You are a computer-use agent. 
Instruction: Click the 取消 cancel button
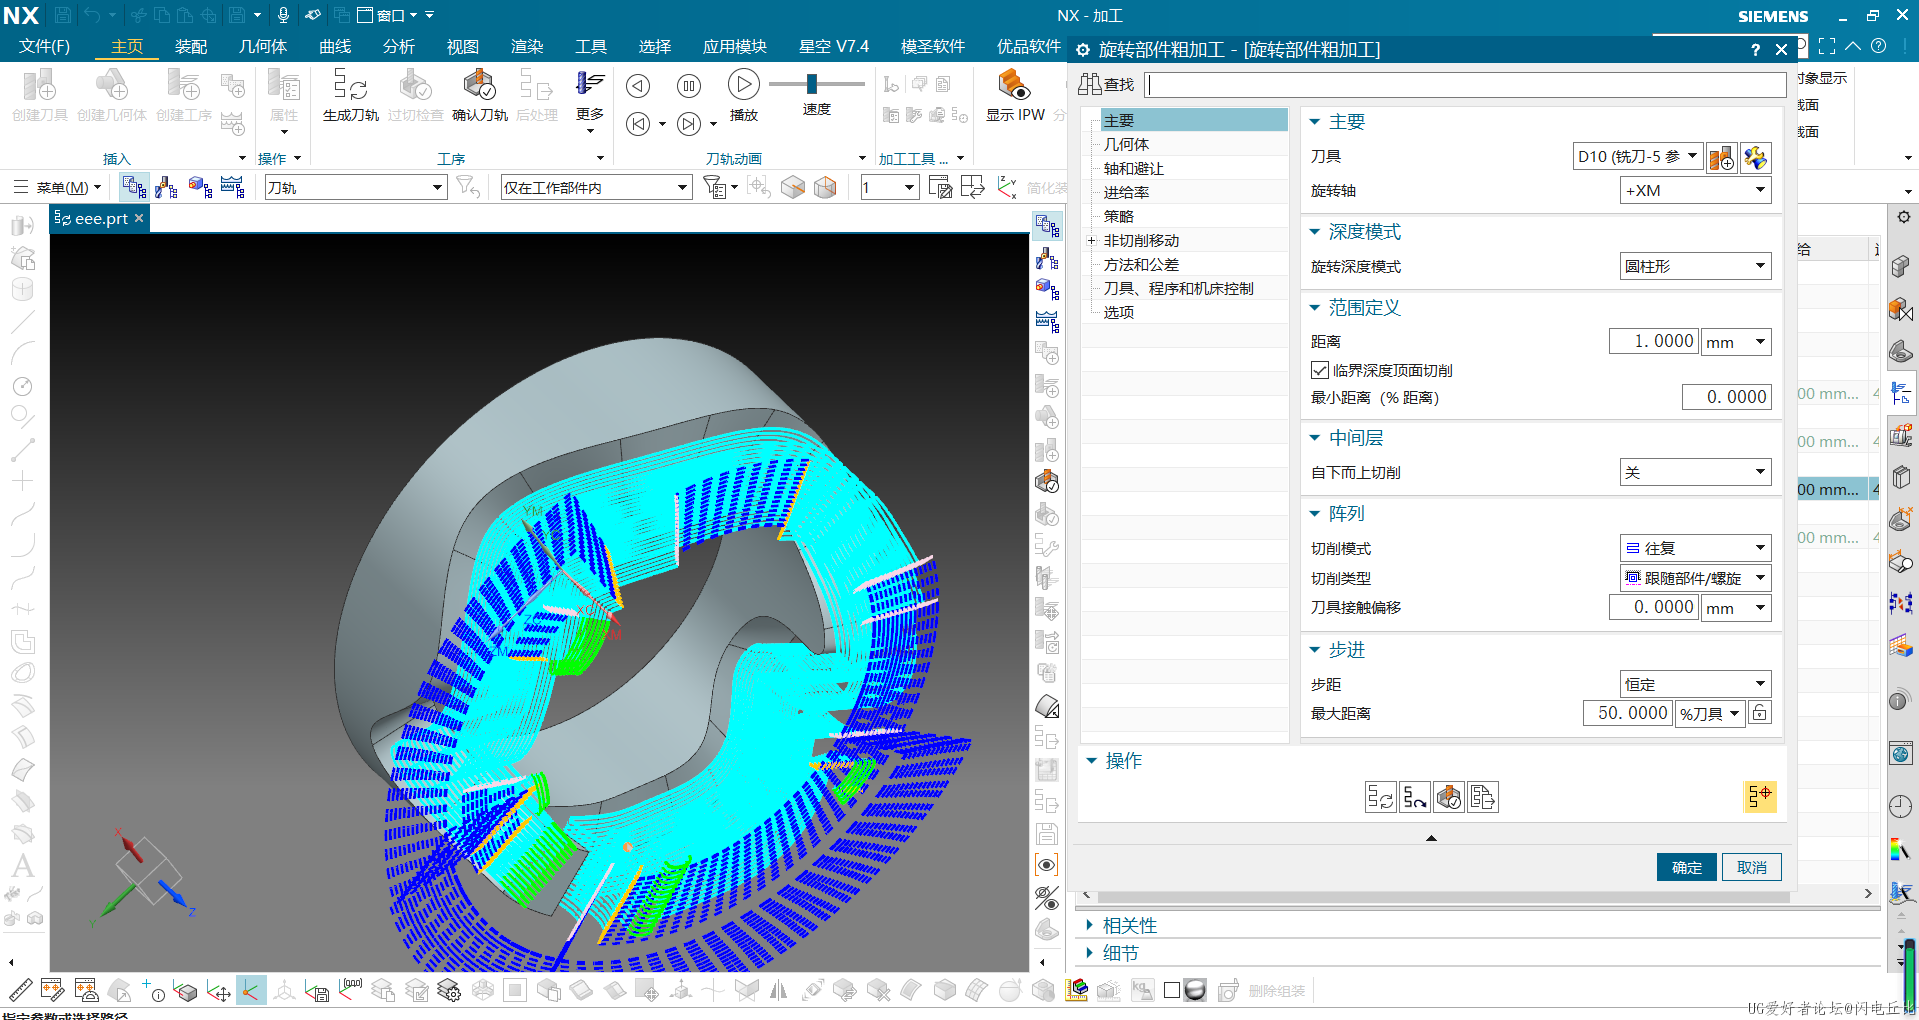click(1752, 867)
